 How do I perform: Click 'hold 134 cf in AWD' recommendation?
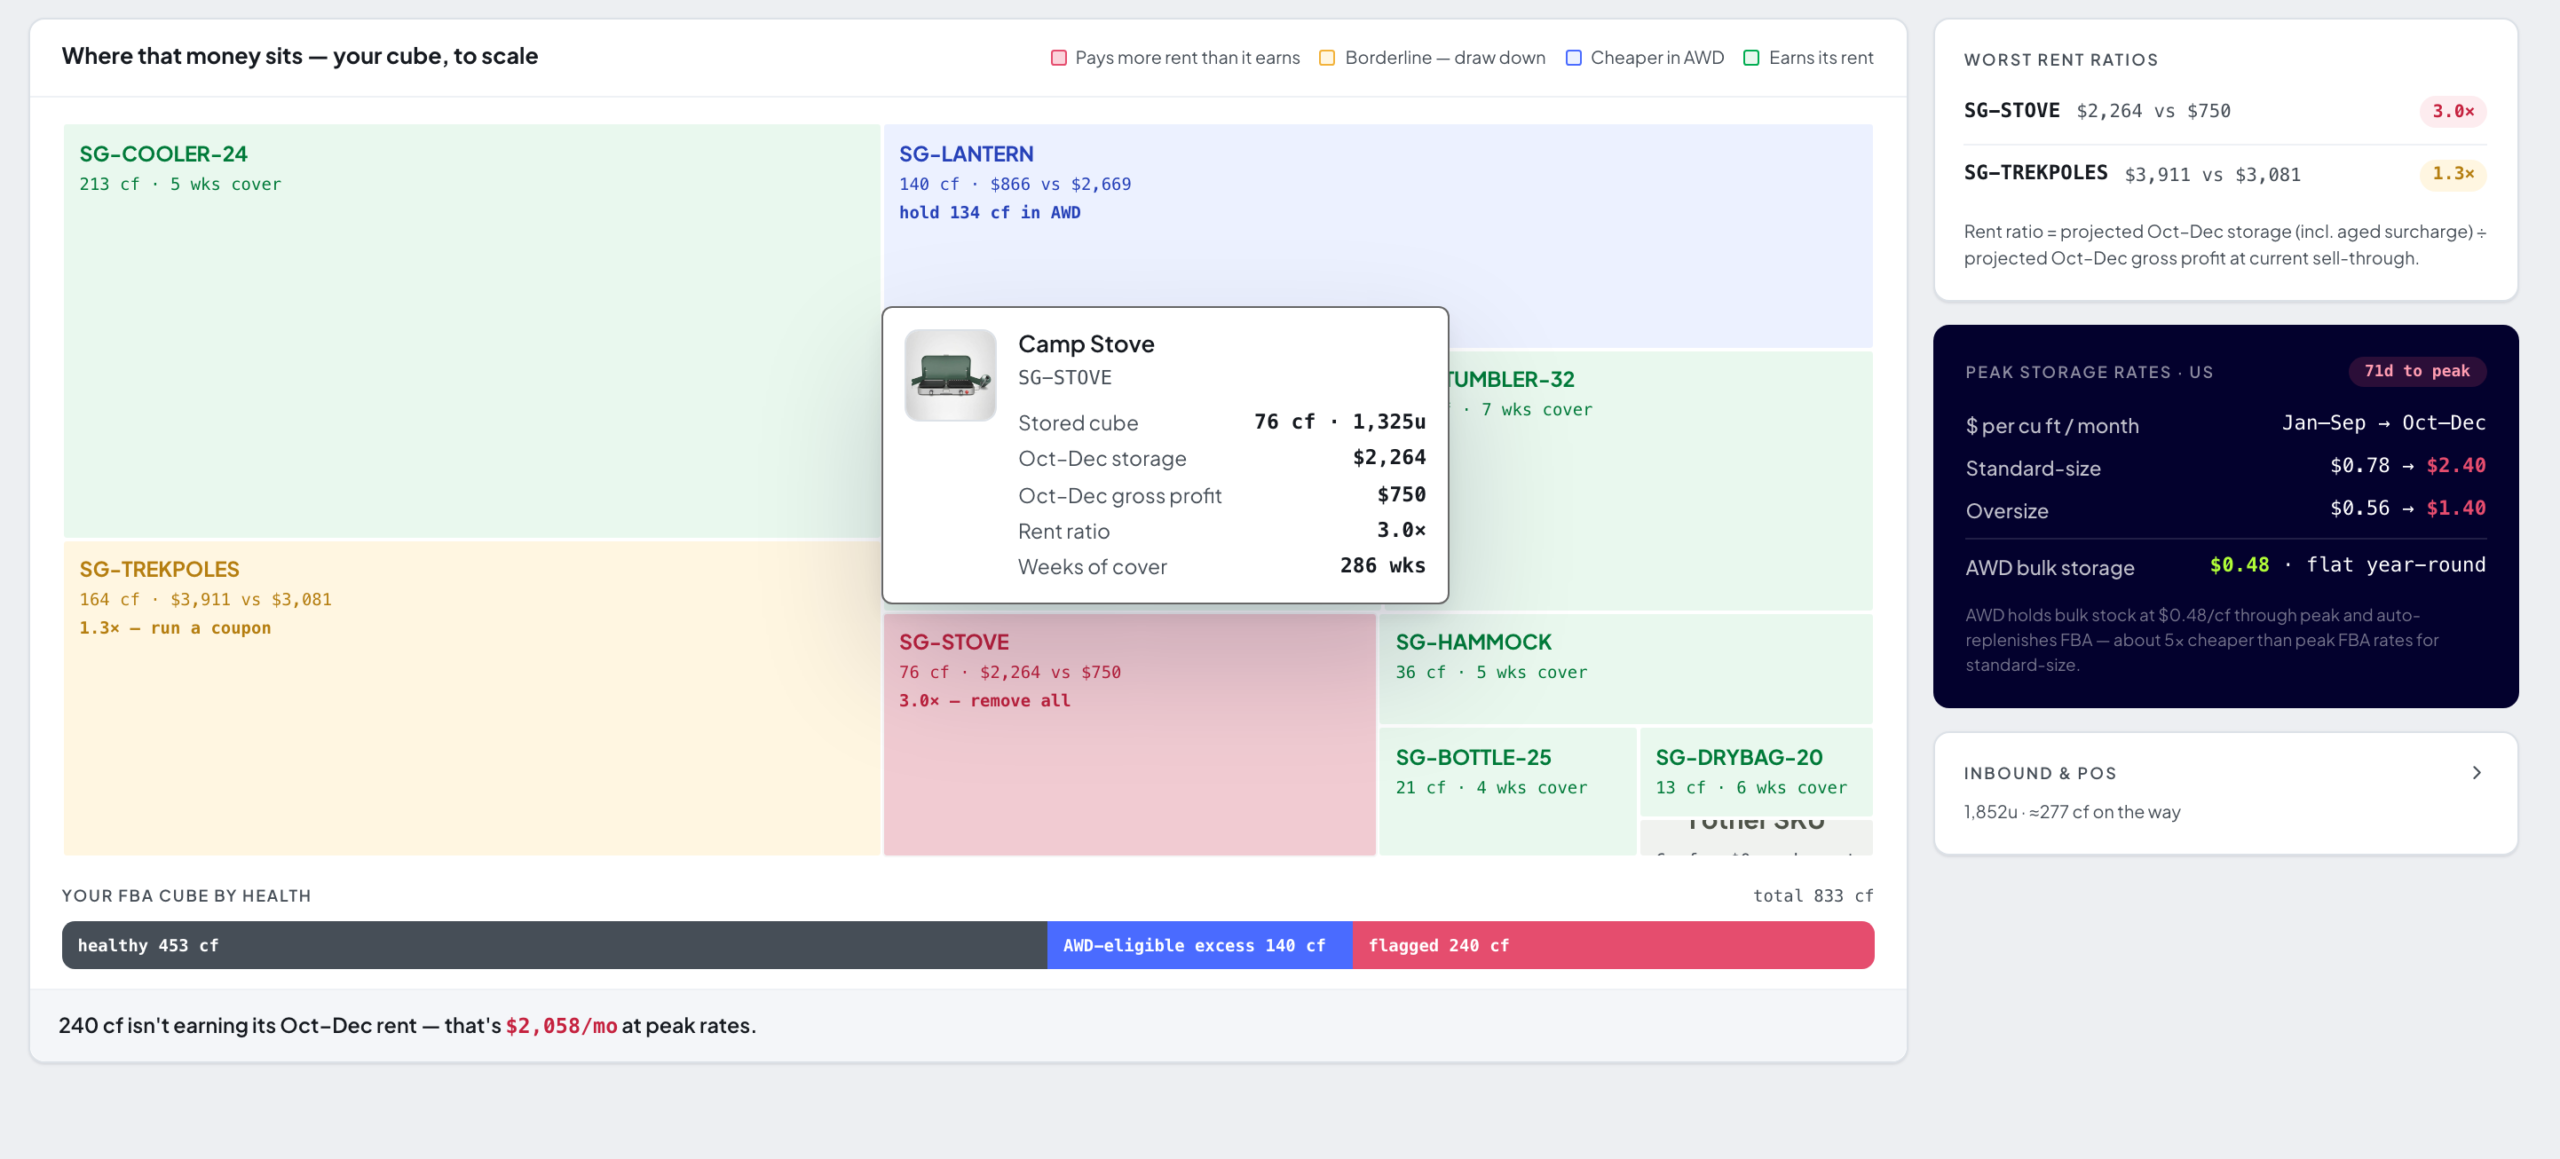(989, 213)
